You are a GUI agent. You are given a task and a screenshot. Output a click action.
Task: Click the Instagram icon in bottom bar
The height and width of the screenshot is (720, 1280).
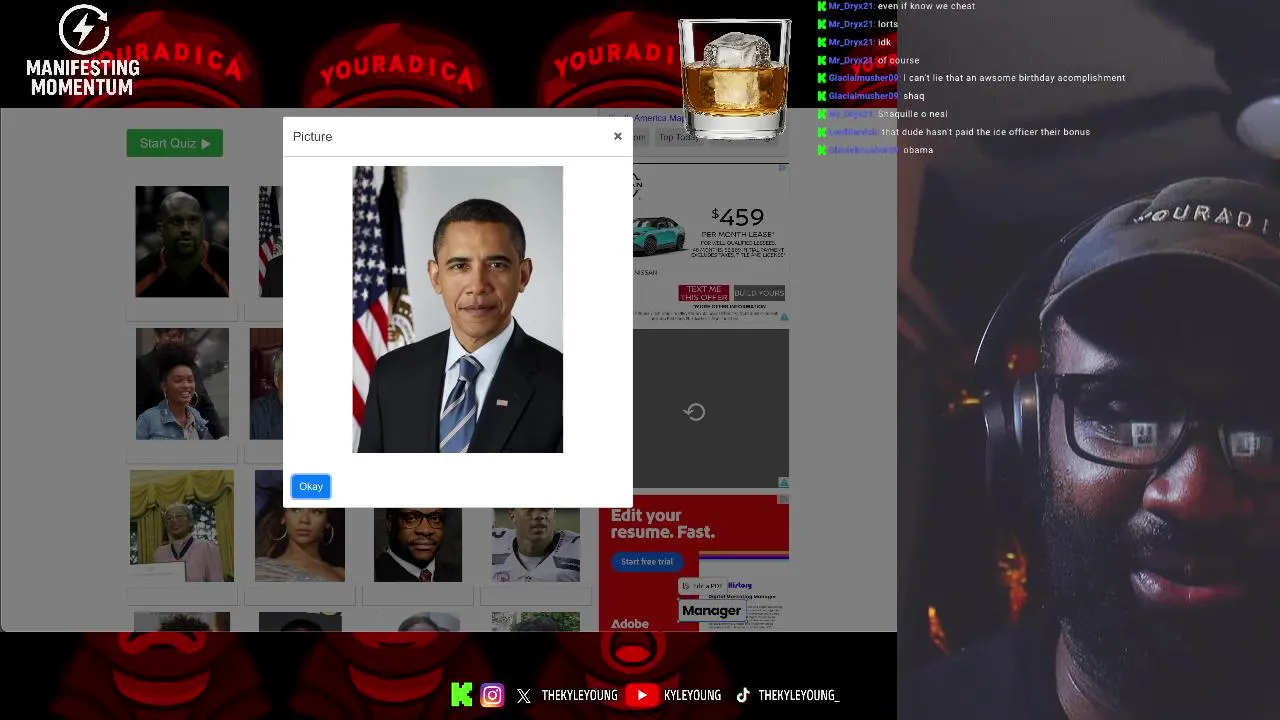tap(492, 695)
